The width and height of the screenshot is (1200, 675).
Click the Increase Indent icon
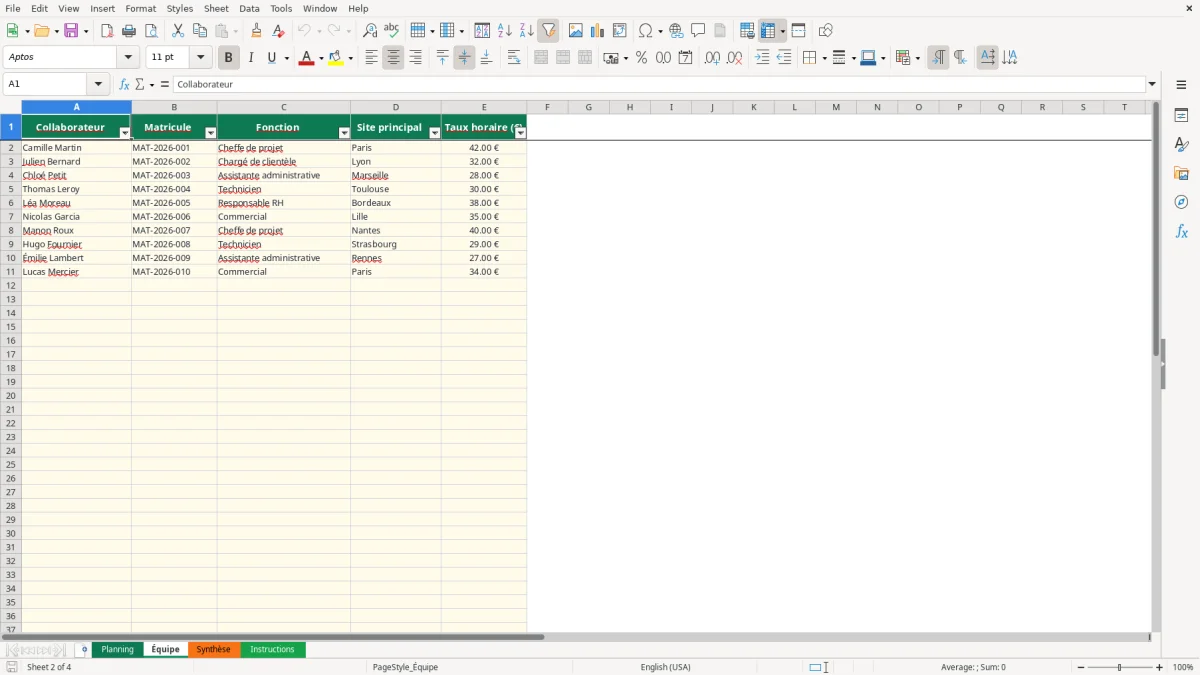[x=762, y=58]
